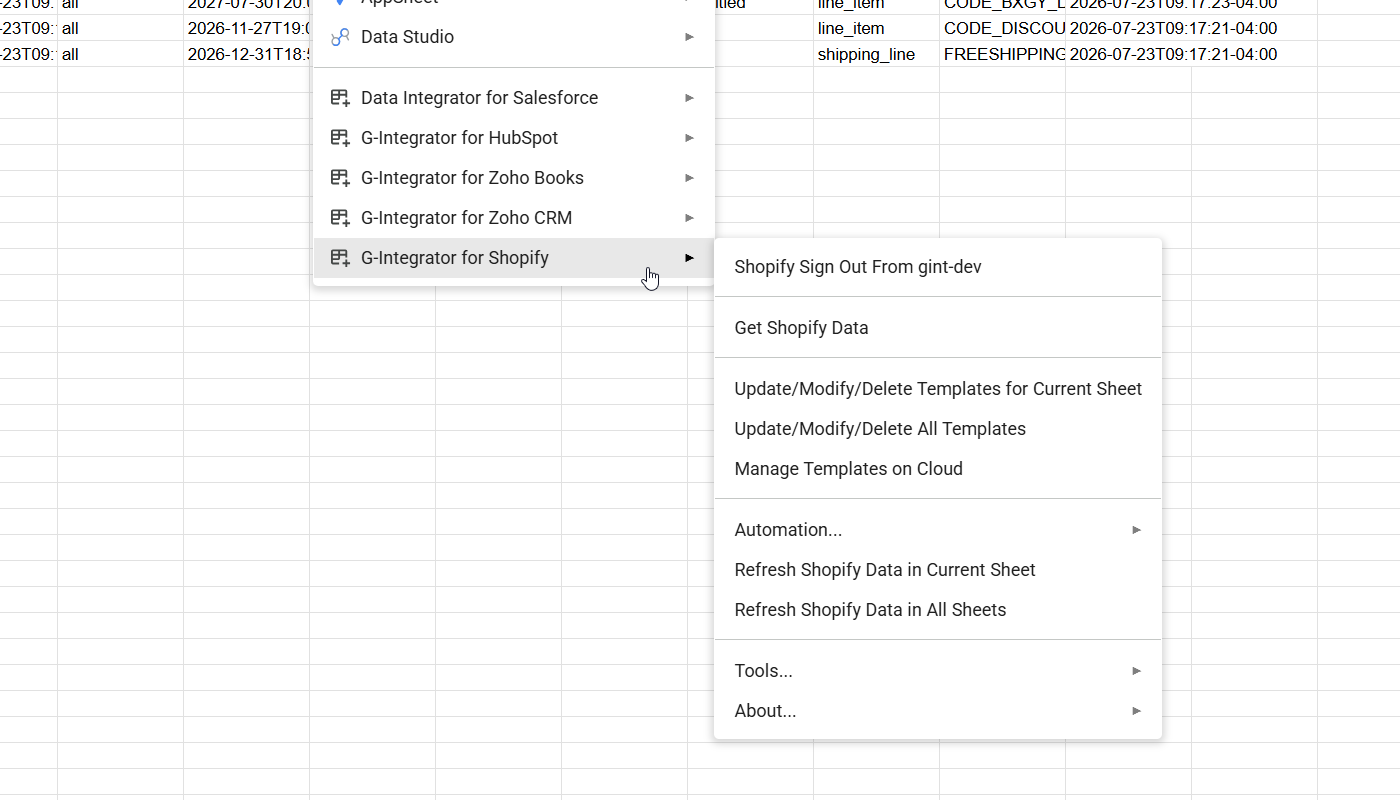Click the G-Integrator for HubSpot icon

tap(340, 138)
